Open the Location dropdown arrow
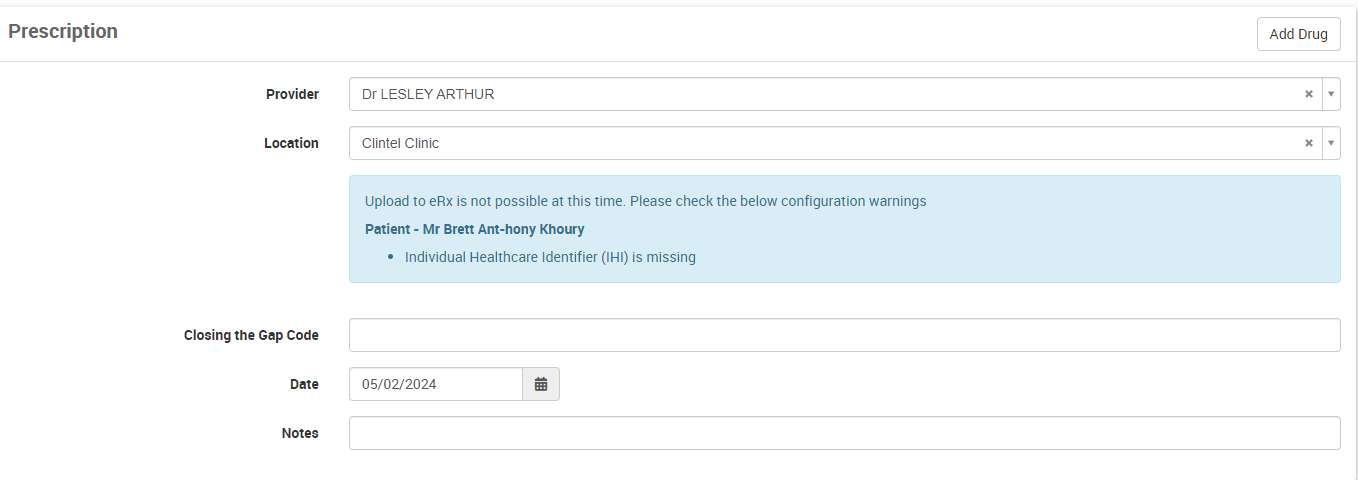Image resolution: width=1358 pixels, height=480 pixels. pyautogui.click(x=1331, y=143)
